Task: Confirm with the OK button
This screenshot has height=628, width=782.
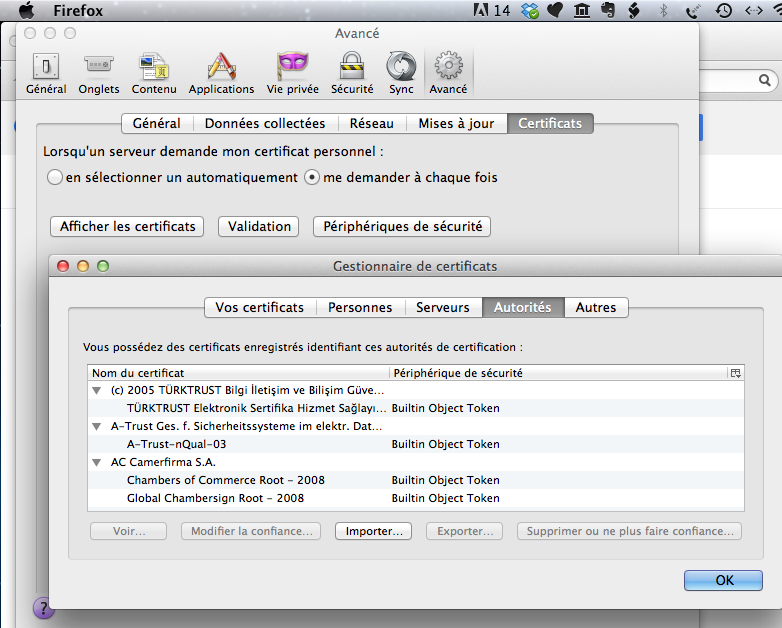Action: (723, 581)
